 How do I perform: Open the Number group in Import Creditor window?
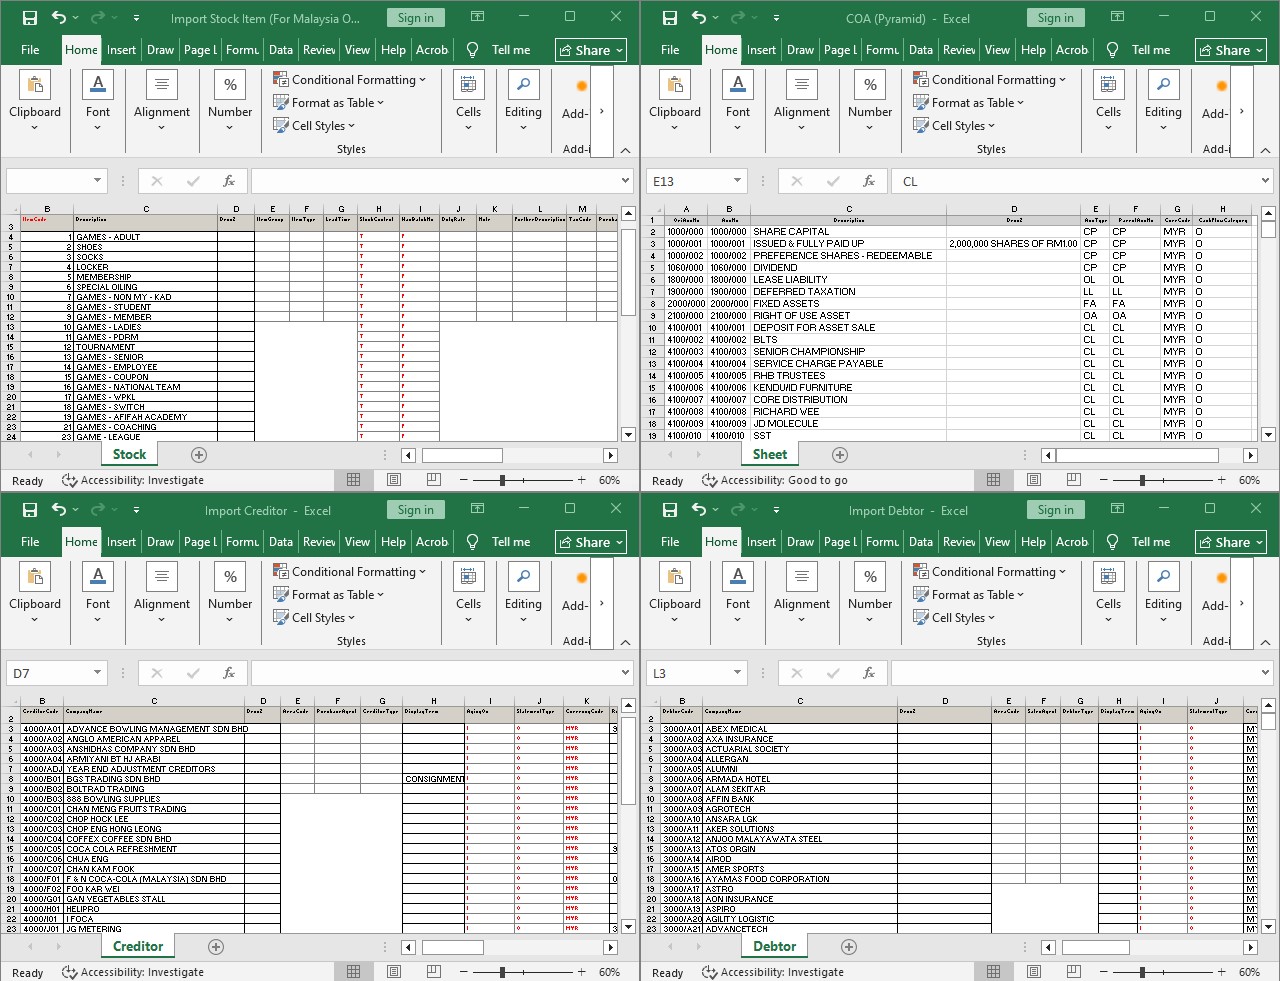(230, 592)
